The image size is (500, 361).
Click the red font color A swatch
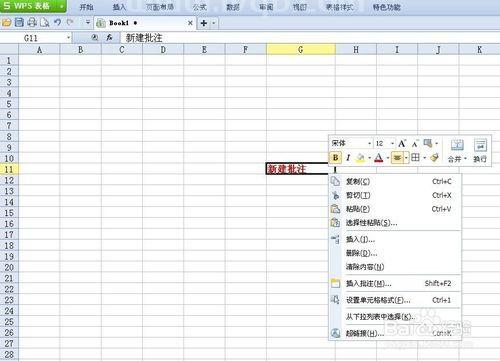379,158
